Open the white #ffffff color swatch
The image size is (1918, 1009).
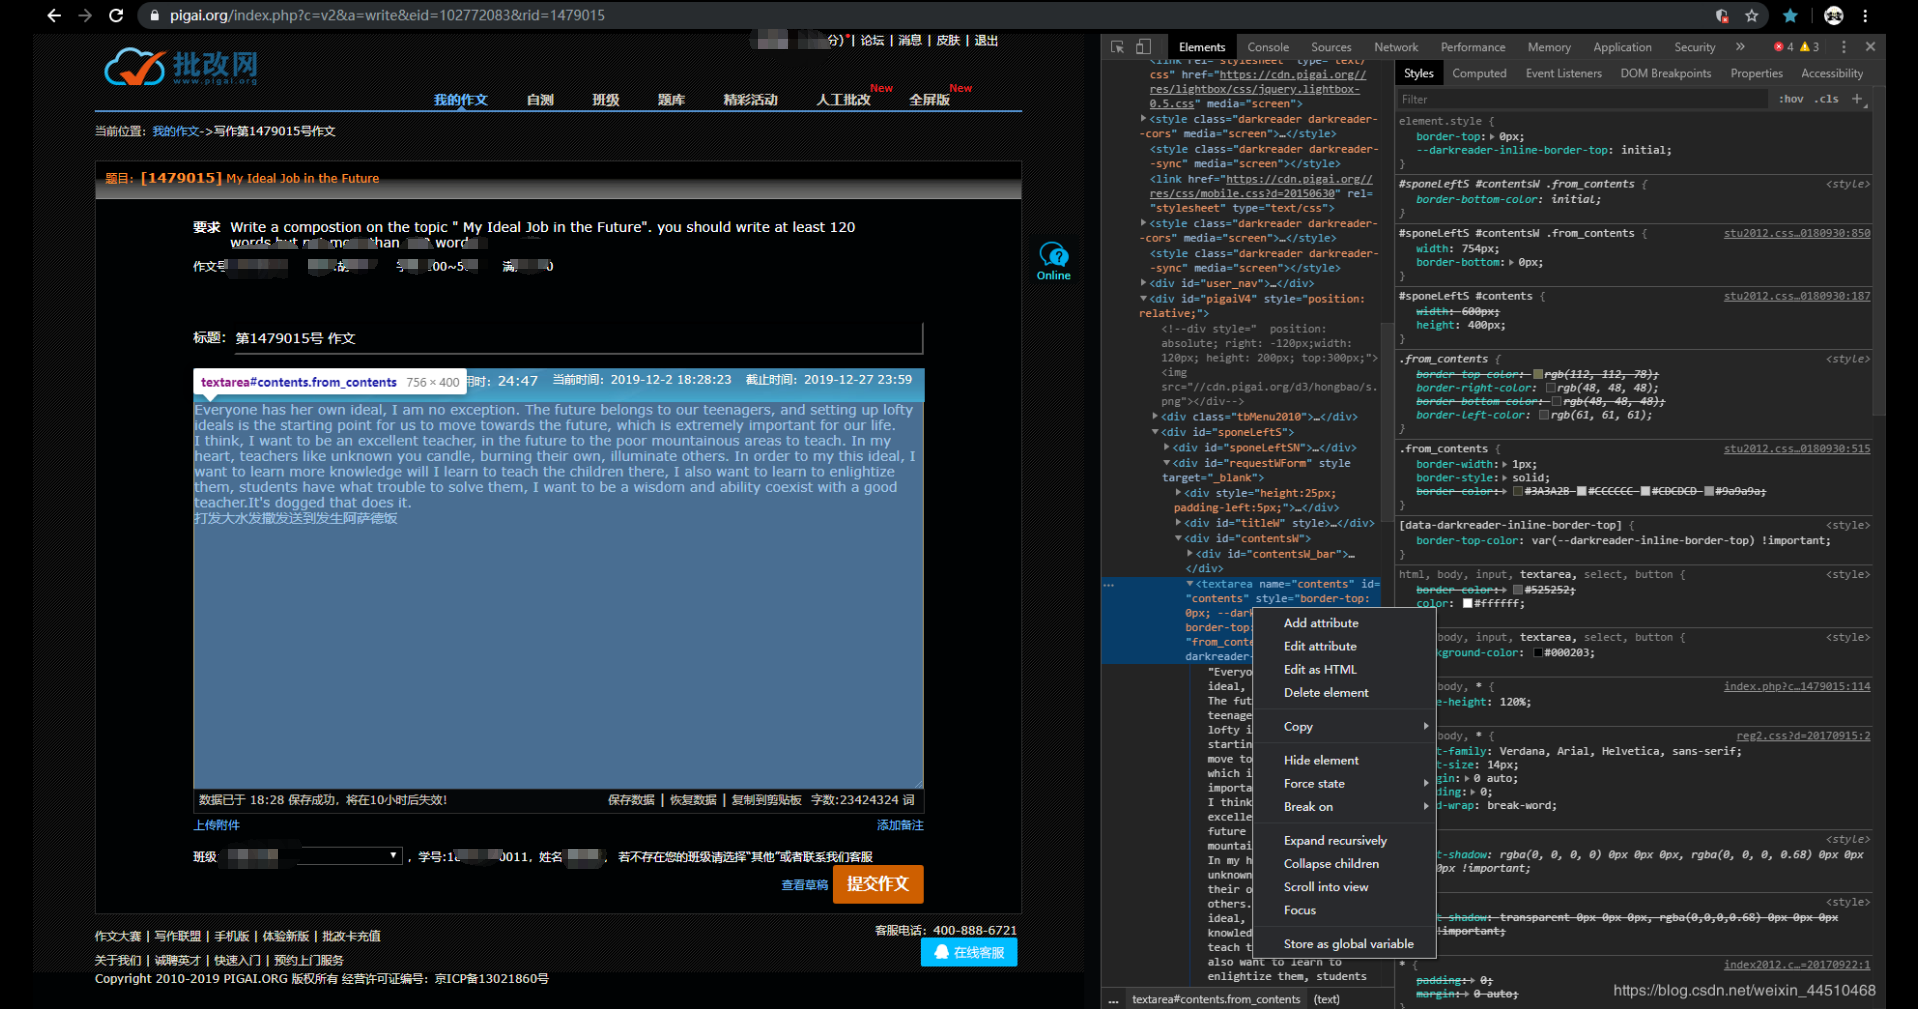[x=1468, y=603]
